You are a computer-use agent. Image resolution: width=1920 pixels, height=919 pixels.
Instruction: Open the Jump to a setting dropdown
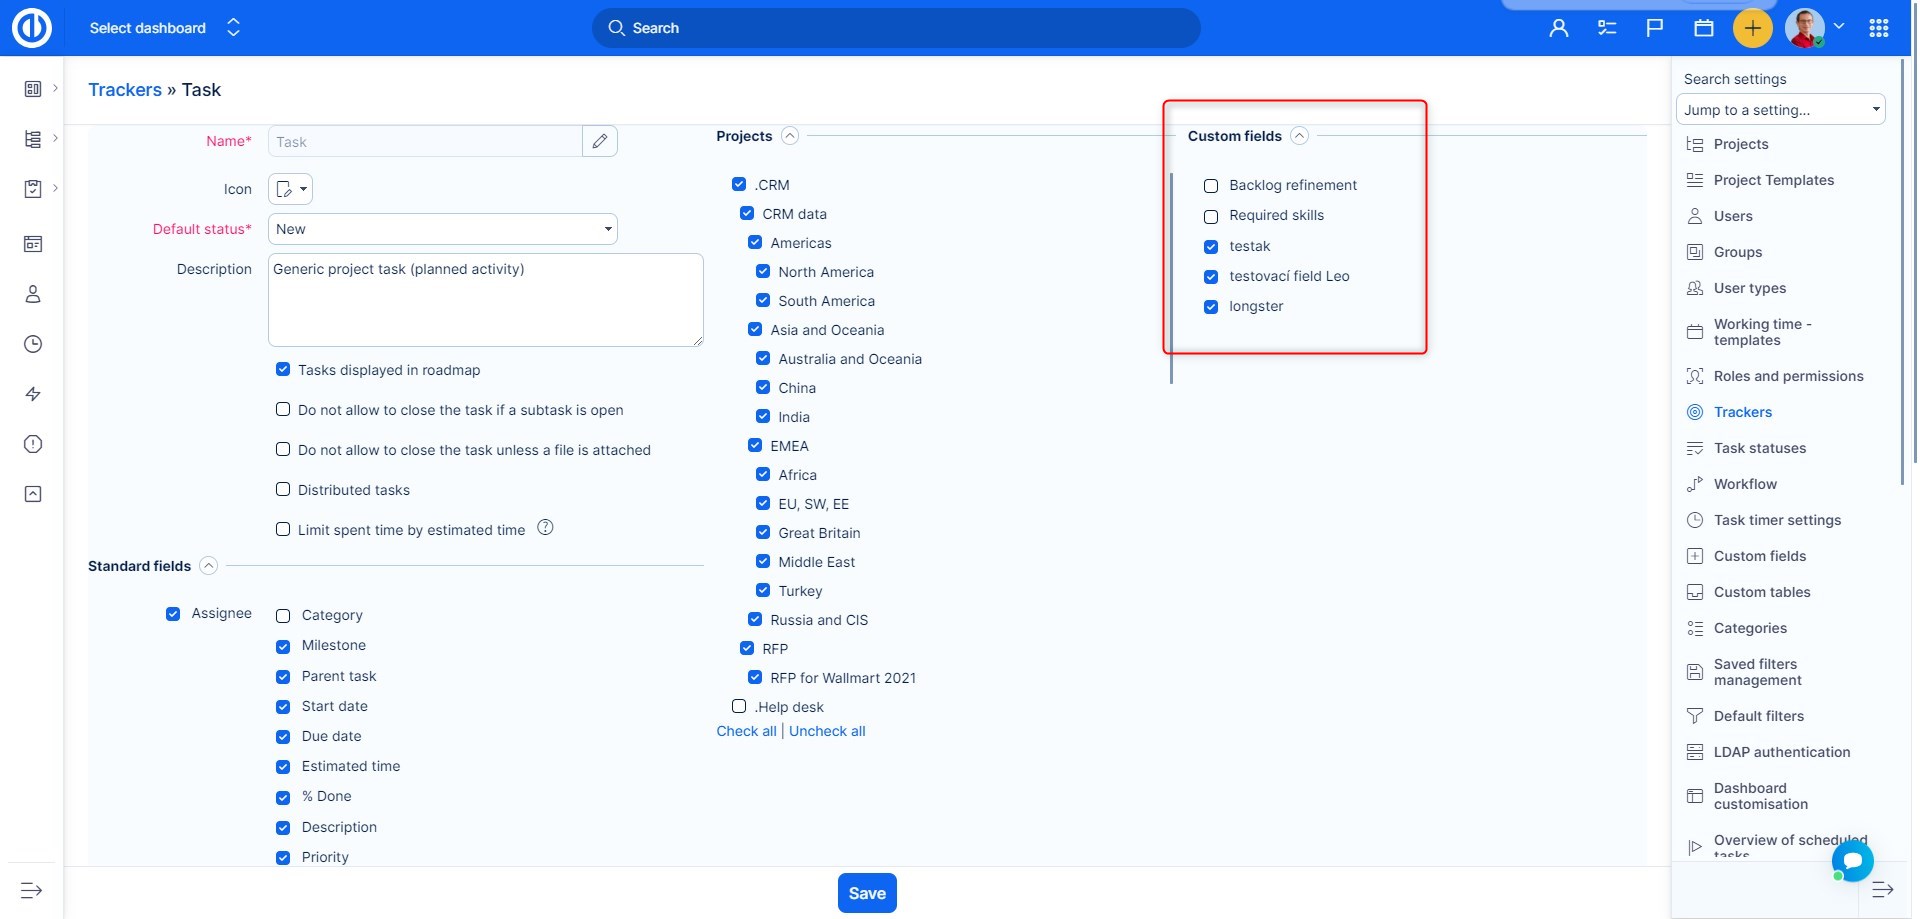pos(1780,110)
